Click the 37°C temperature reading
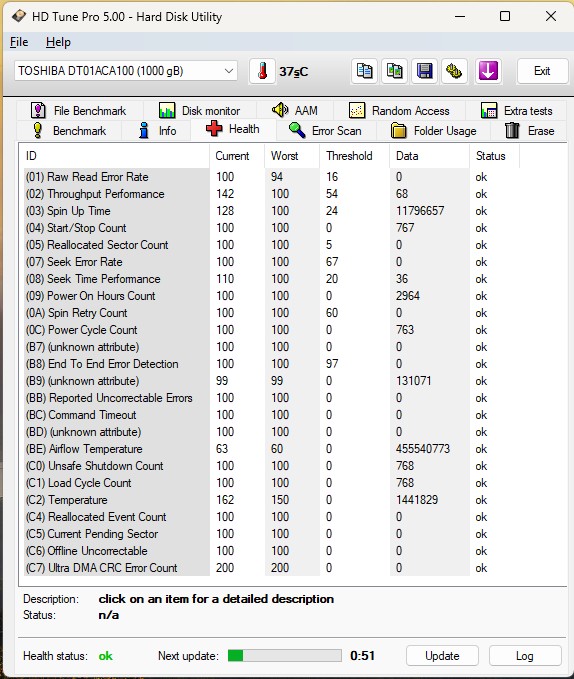 pos(293,71)
